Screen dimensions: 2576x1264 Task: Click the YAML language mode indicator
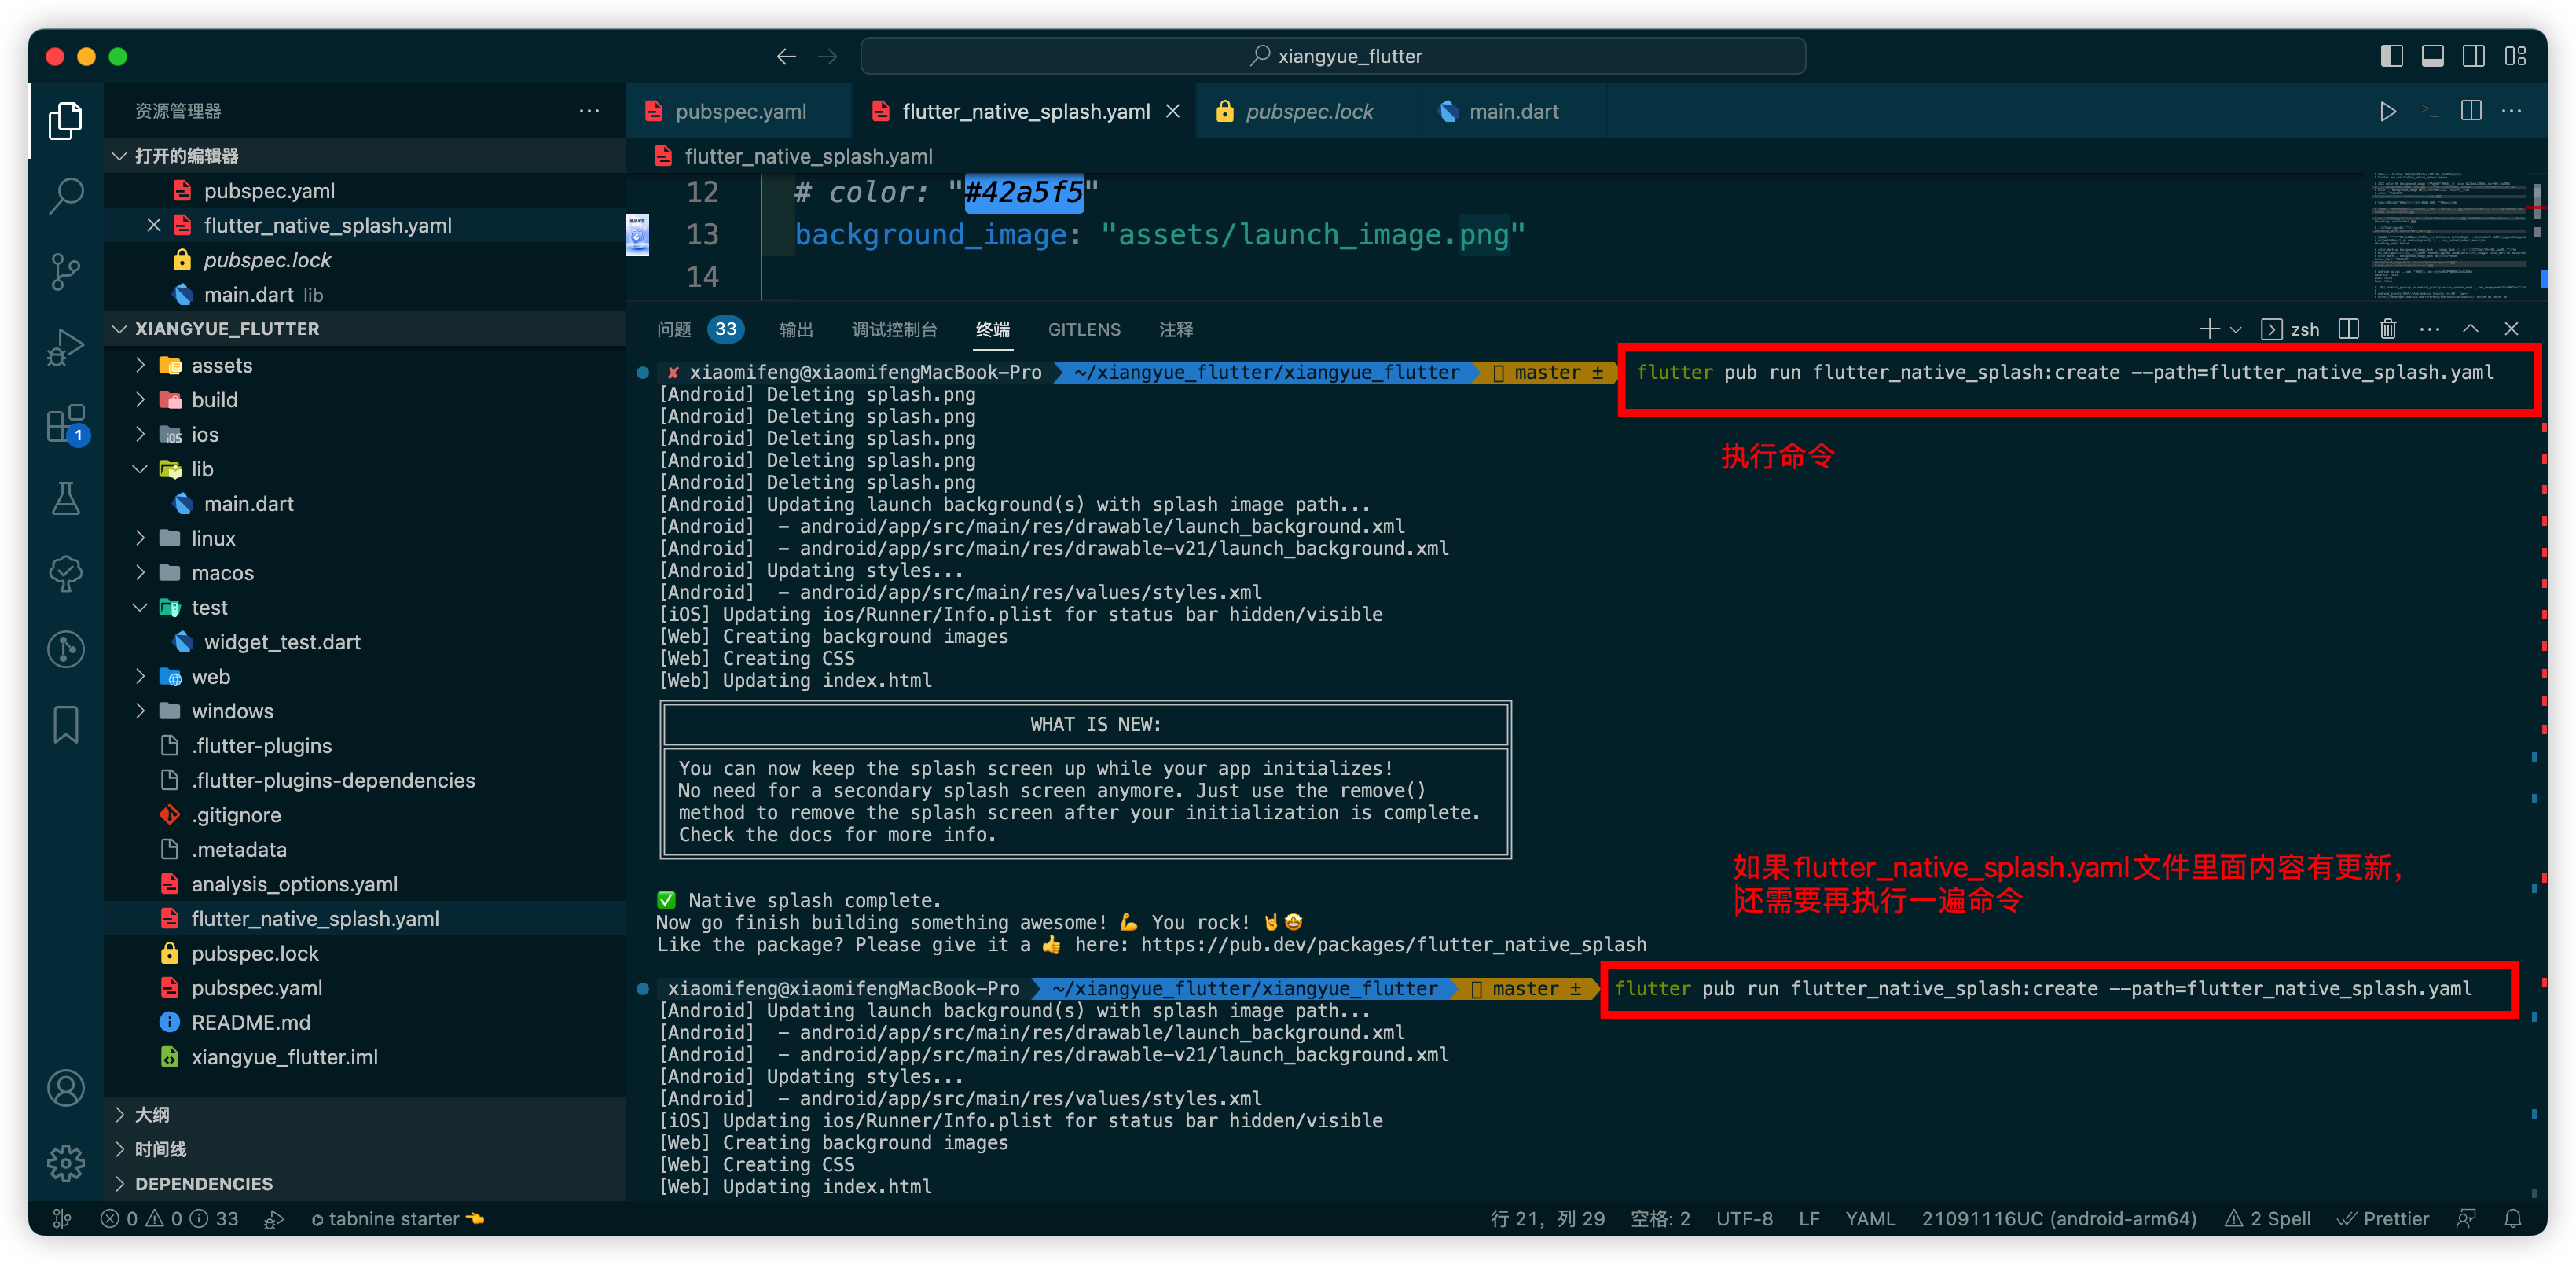coord(1870,1219)
